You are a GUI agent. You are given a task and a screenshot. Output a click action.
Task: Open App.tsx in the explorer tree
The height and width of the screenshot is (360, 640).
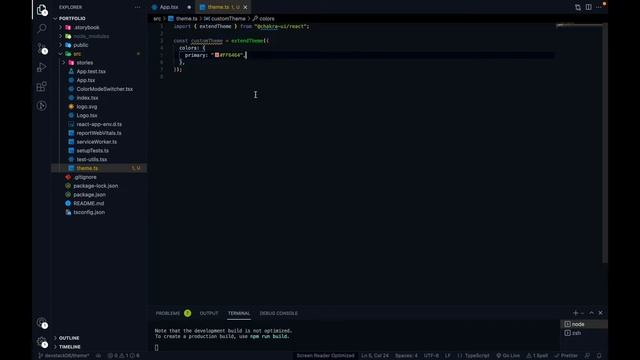(86, 80)
